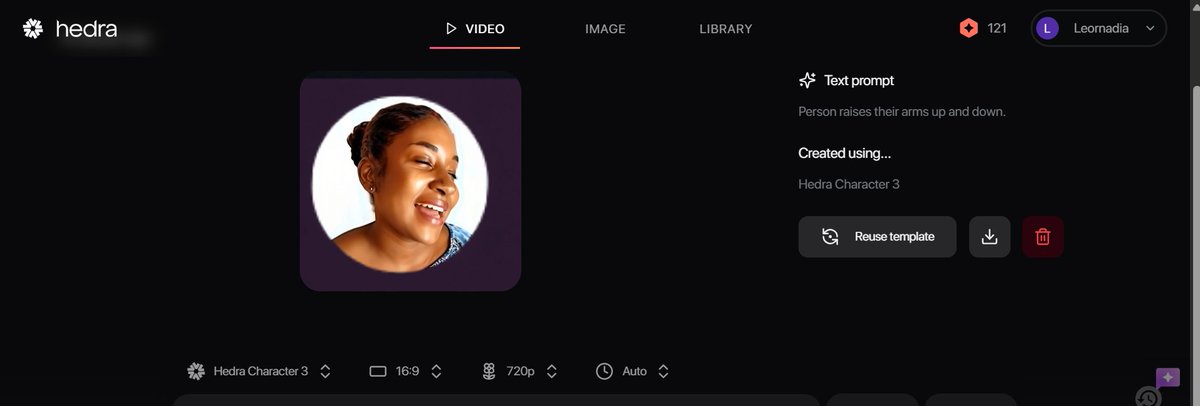Click the credits count 121
The height and width of the screenshot is (406, 1200).
click(x=997, y=29)
